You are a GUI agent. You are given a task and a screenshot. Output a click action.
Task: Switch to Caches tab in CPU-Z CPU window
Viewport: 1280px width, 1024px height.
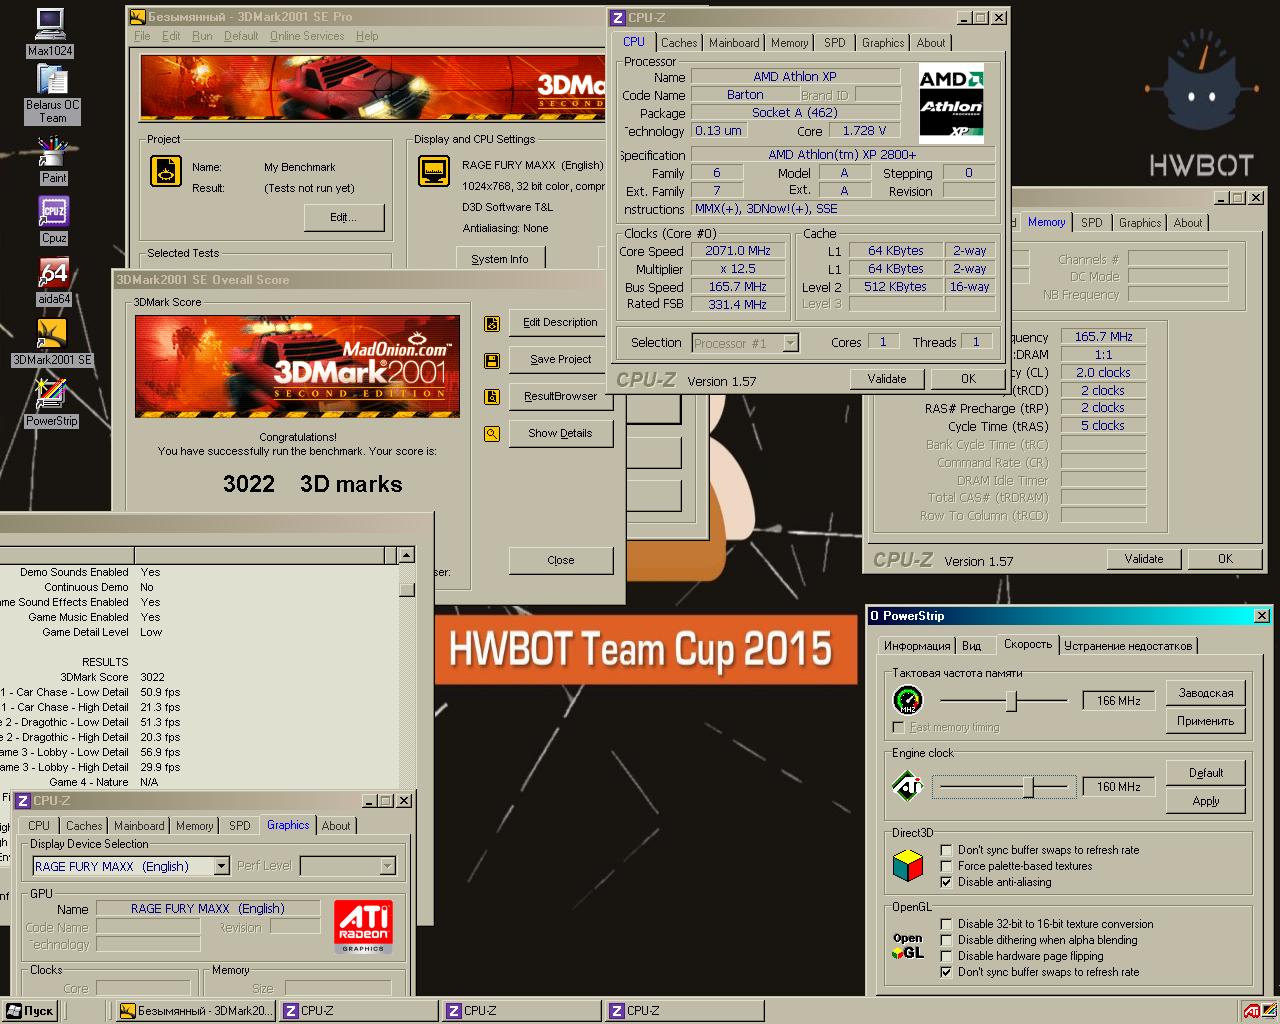679,43
